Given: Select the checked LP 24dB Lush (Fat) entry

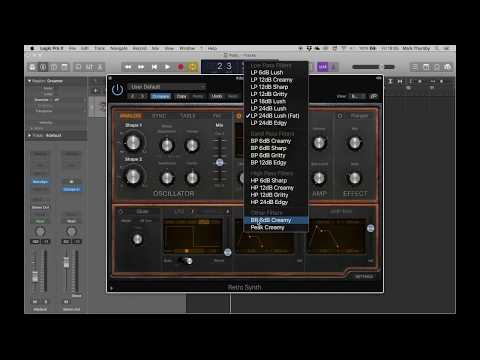Looking at the screenshot, I should tap(275, 116).
